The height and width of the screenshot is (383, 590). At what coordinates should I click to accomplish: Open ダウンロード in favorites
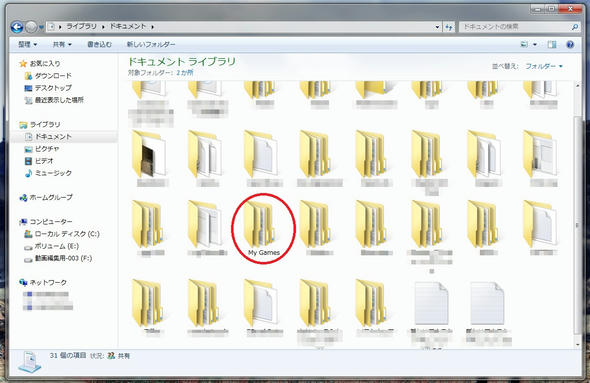(53, 76)
